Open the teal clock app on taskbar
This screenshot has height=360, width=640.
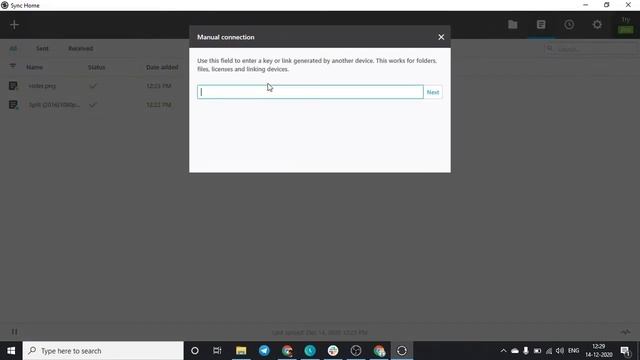tap(310, 351)
